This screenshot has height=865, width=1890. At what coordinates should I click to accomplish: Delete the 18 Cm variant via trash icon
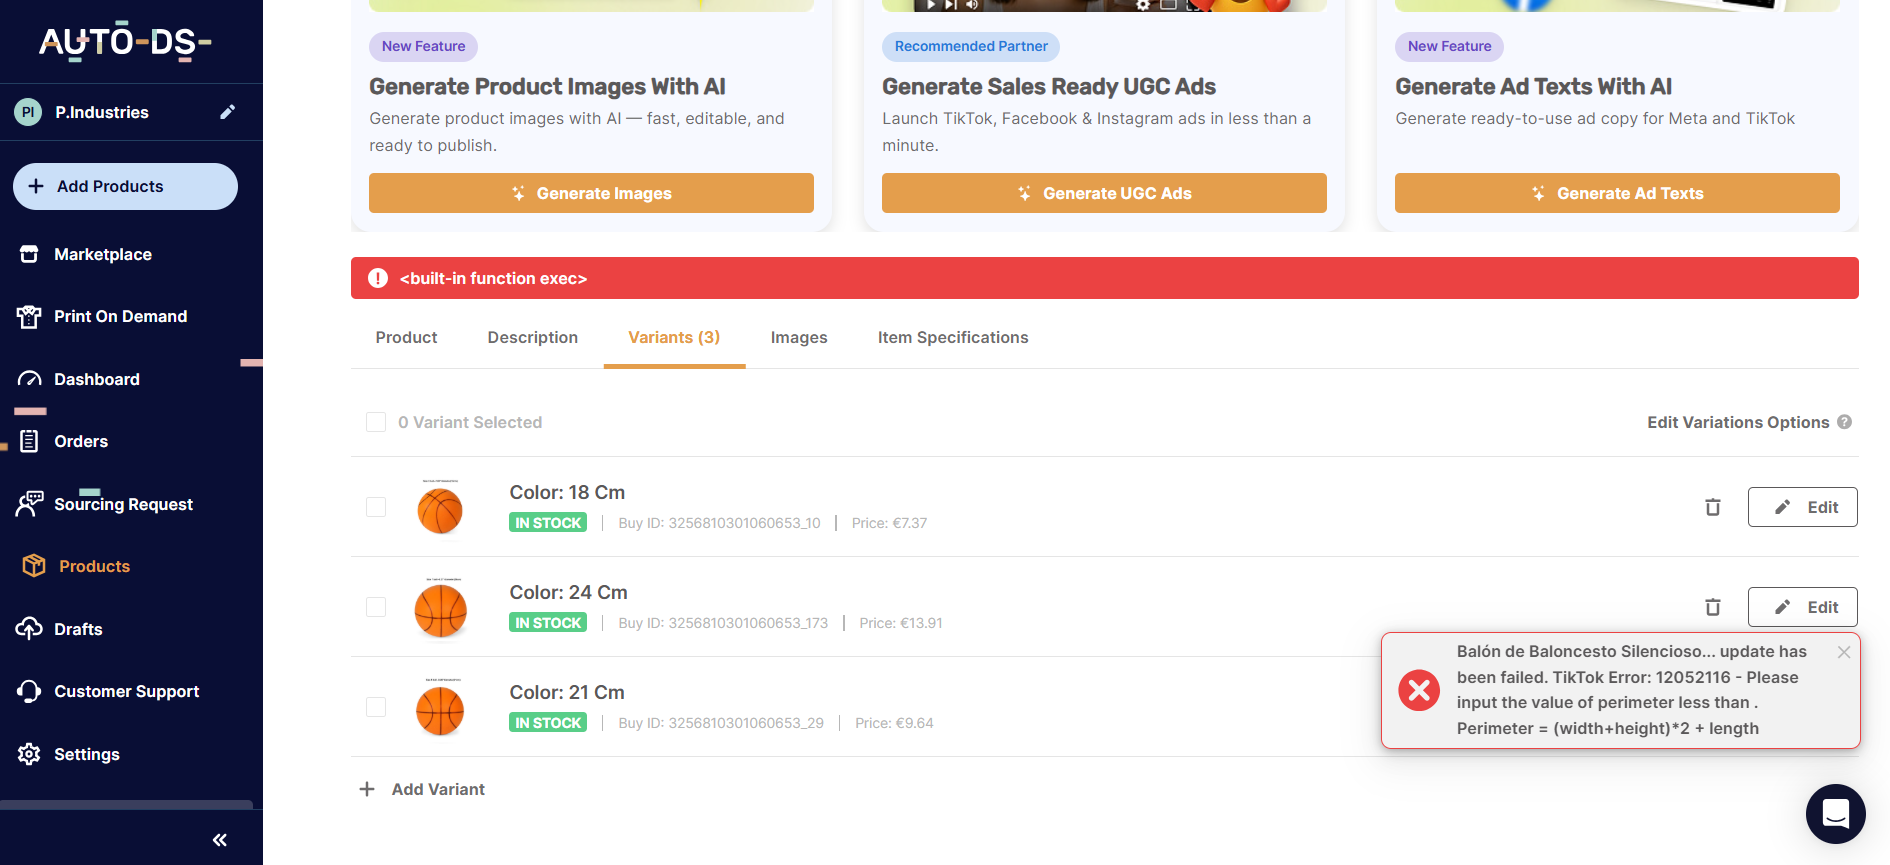1712,507
